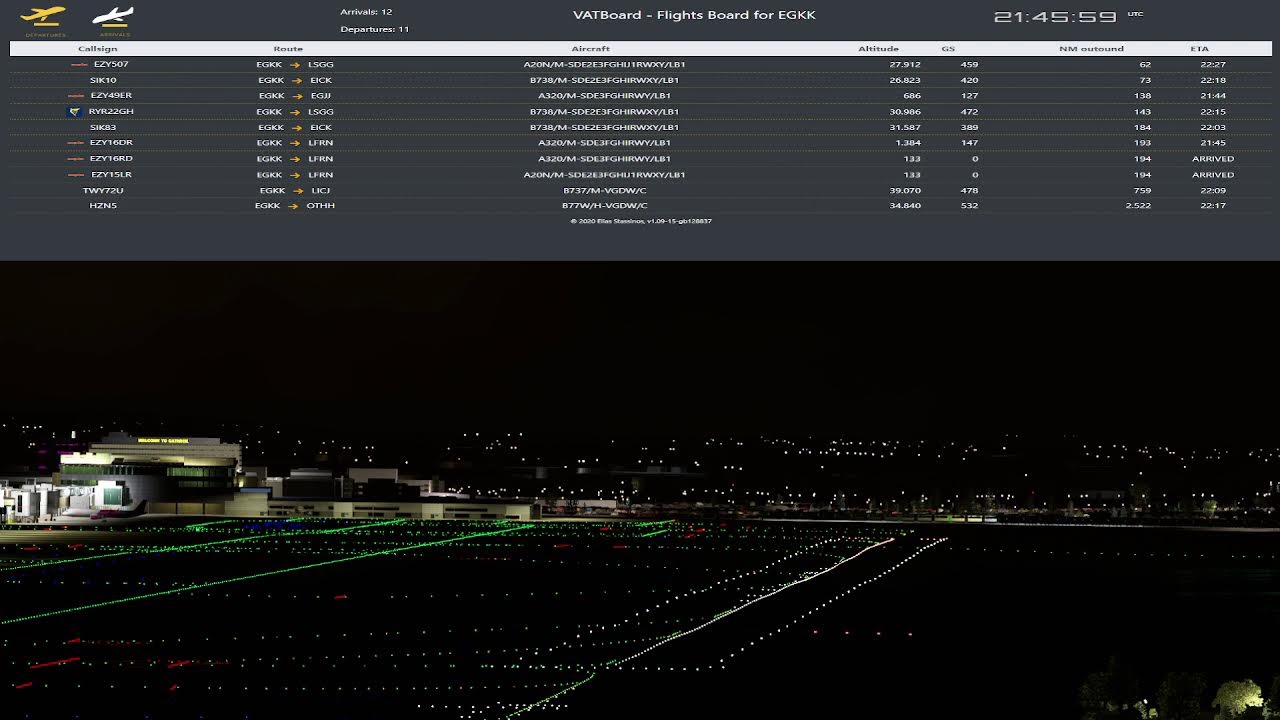Screen dimensions: 1280x720
Task: Select callsign EZY49ER
Action: pos(111,96)
